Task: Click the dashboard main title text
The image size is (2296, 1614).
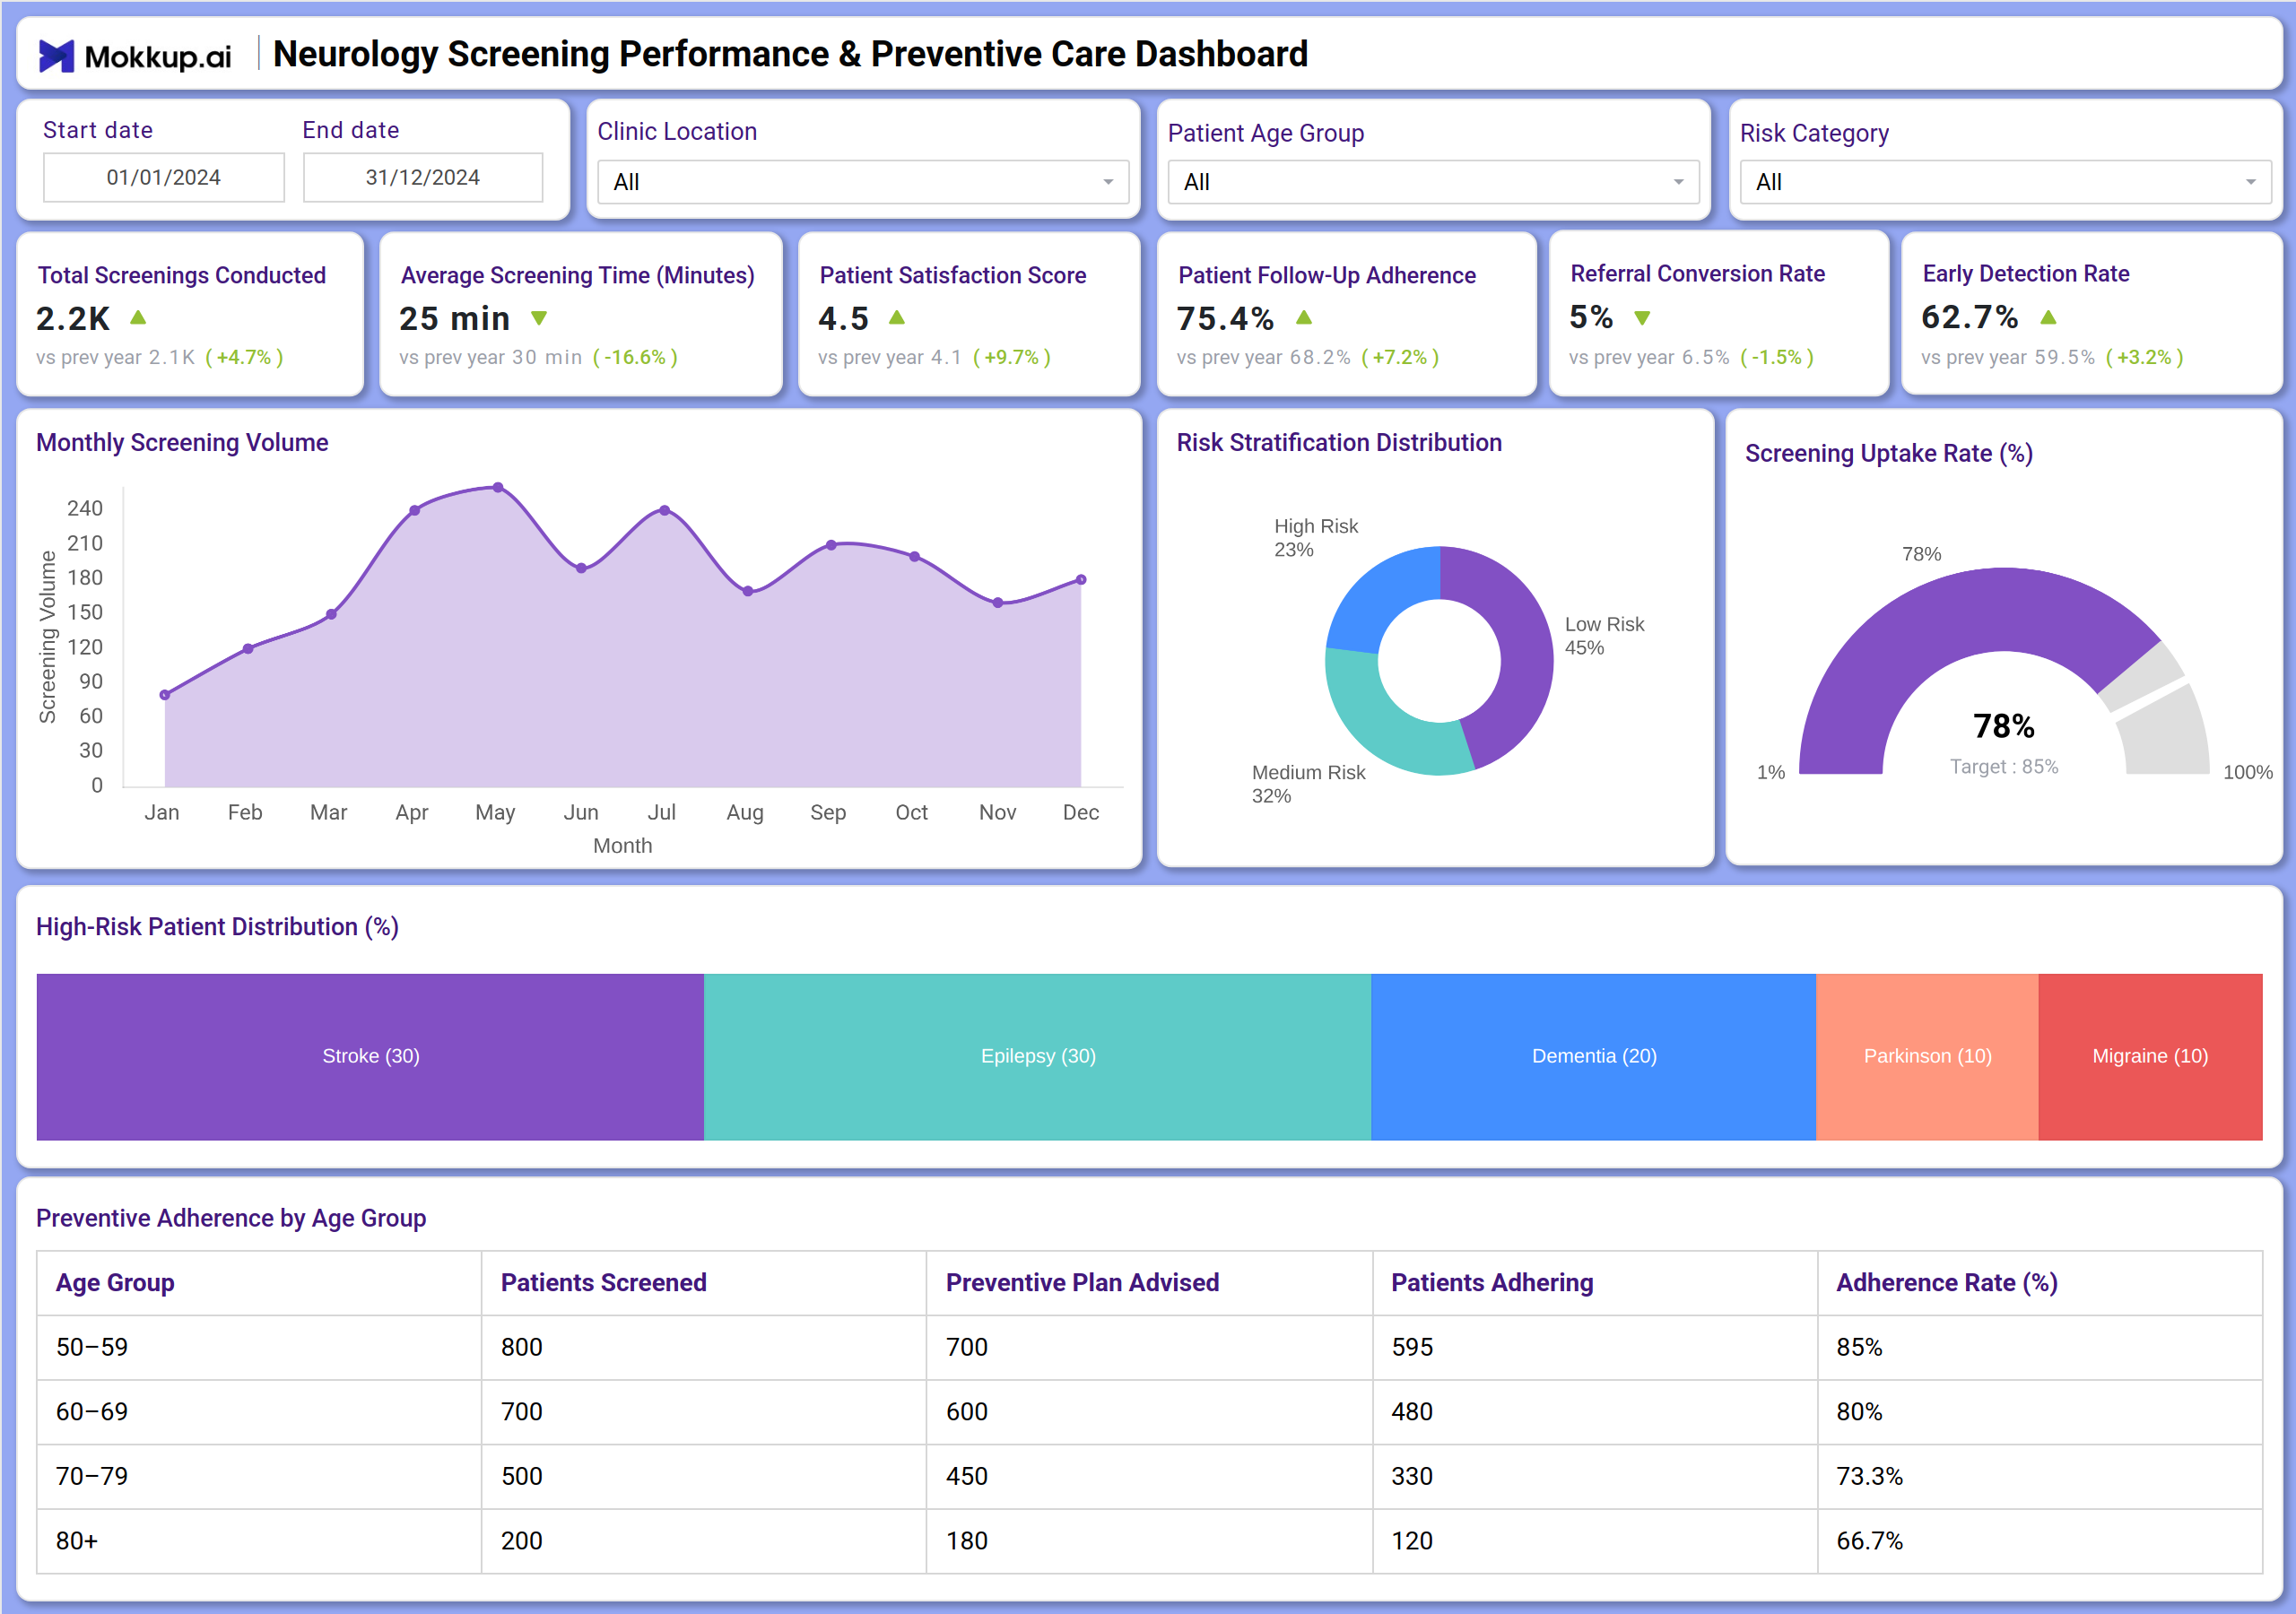Action: (790, 54)
